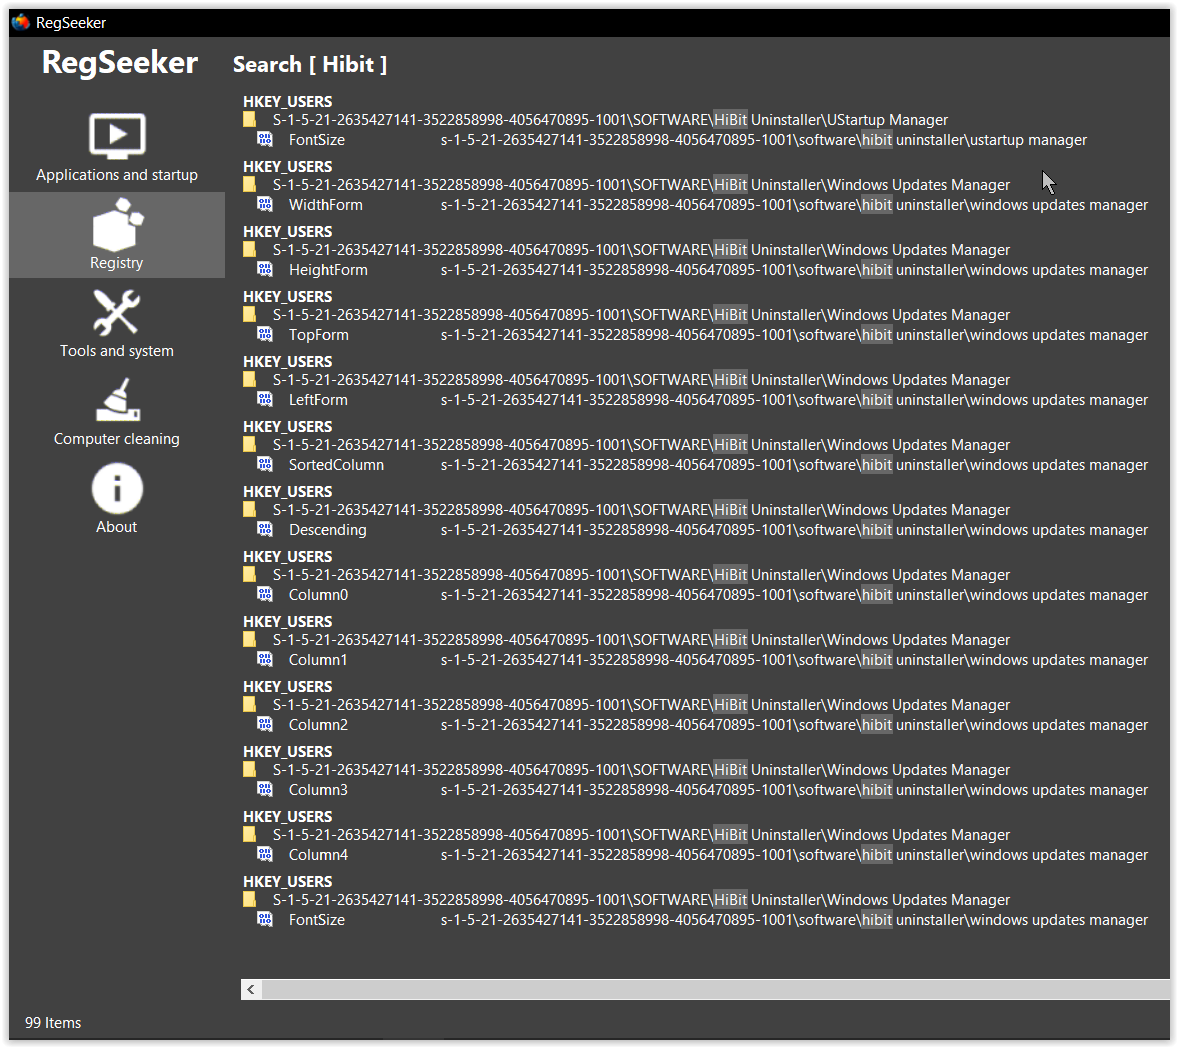1178x1048 pixels.
Task: Click the horizontal scrollbar track
Action: 714,989
